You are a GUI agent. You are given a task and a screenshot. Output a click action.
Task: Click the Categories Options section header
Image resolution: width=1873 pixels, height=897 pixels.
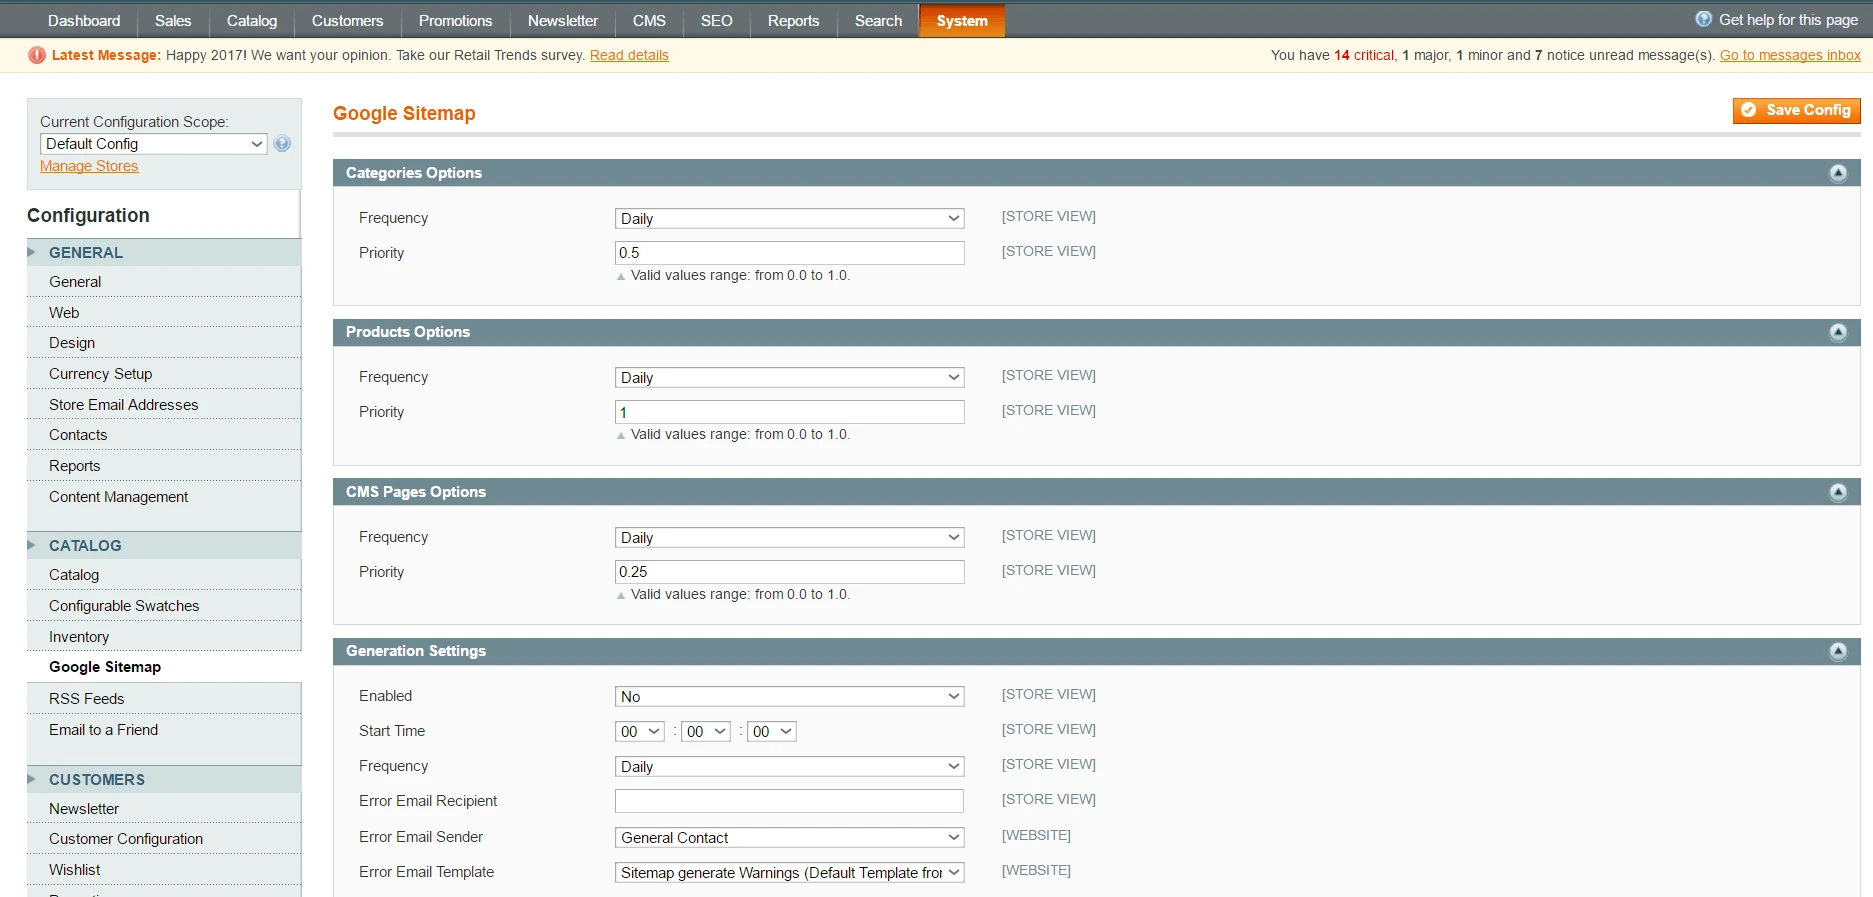1096,173
